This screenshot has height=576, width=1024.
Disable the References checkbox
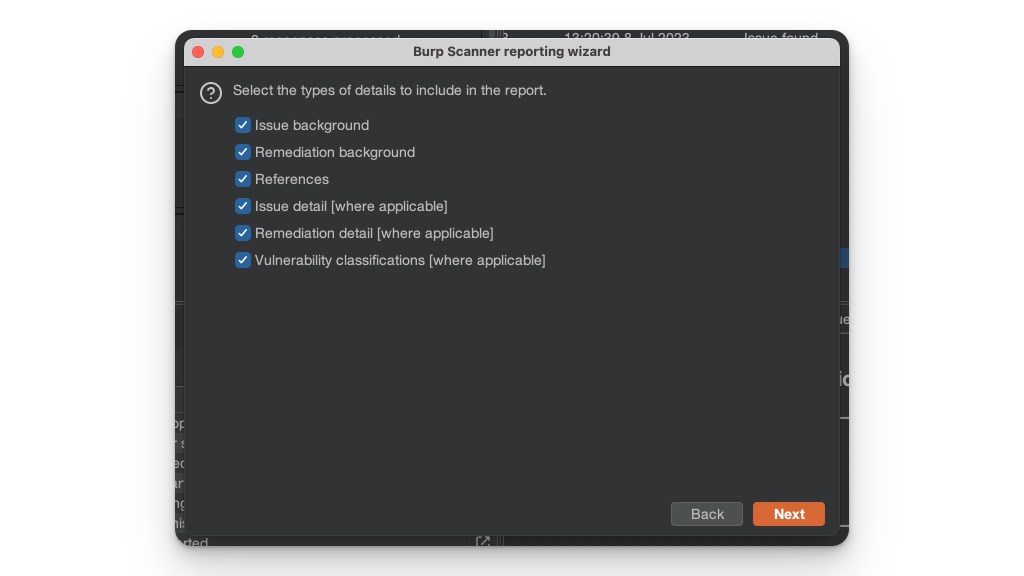[242, 179]
